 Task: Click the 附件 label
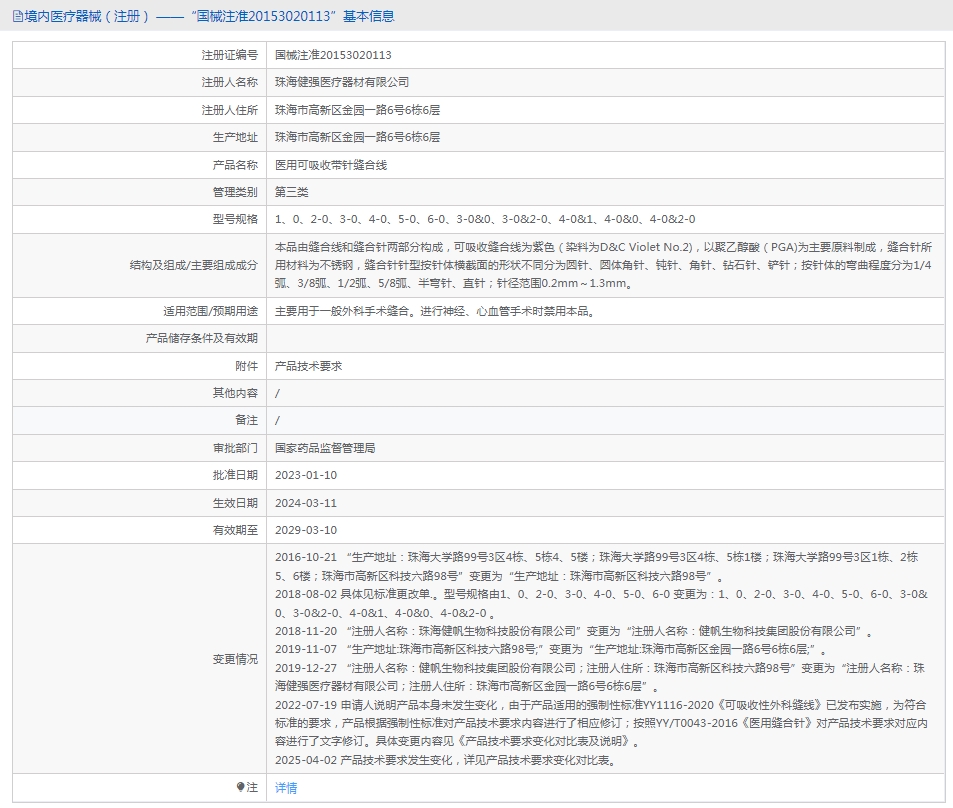tap(247, 366)
